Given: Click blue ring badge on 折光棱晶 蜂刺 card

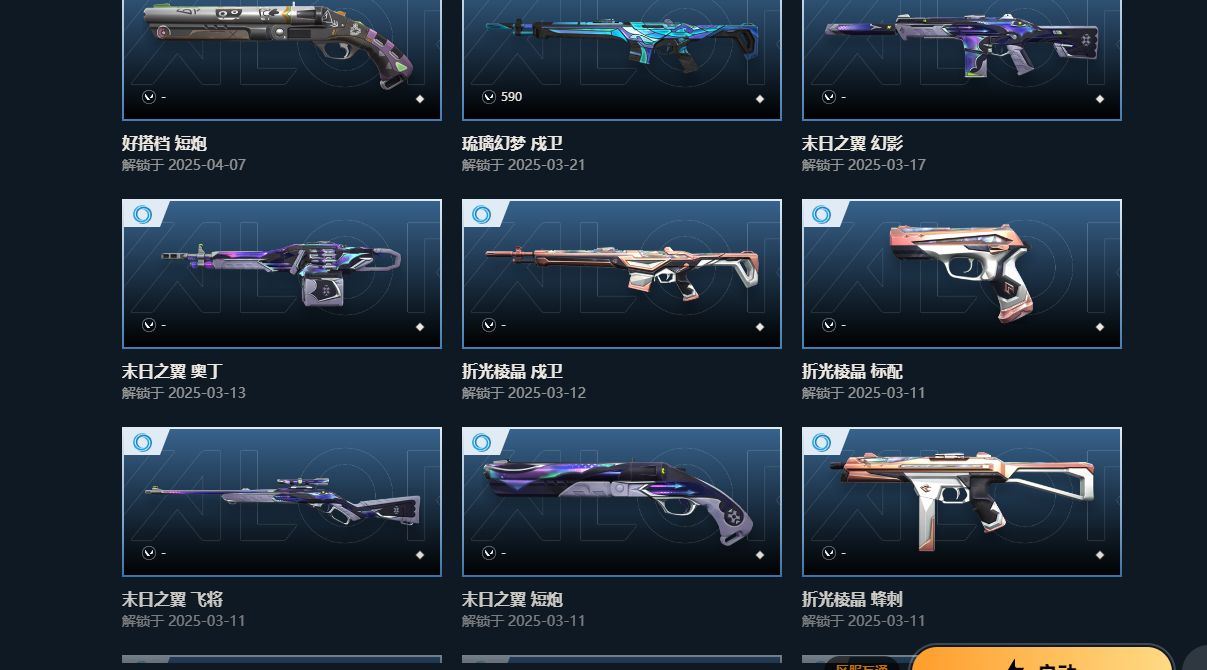Looking at the screenshot, I should [x=821, y=442].
